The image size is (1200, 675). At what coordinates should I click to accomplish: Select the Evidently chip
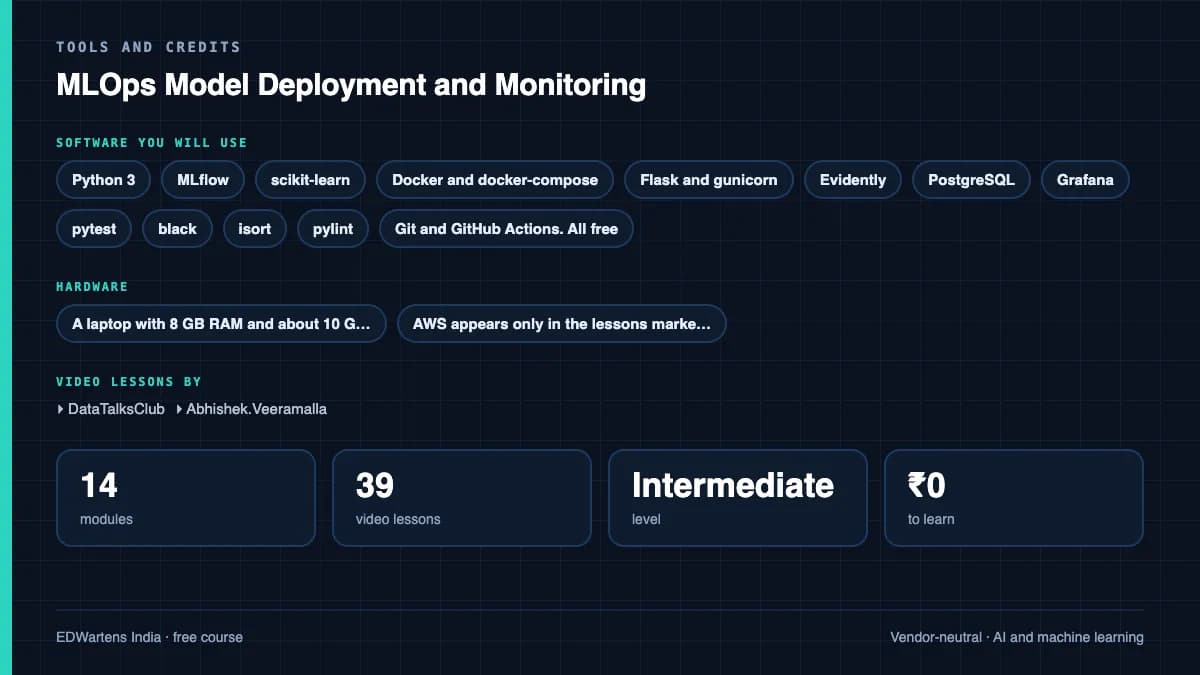(x=853, y=180)
